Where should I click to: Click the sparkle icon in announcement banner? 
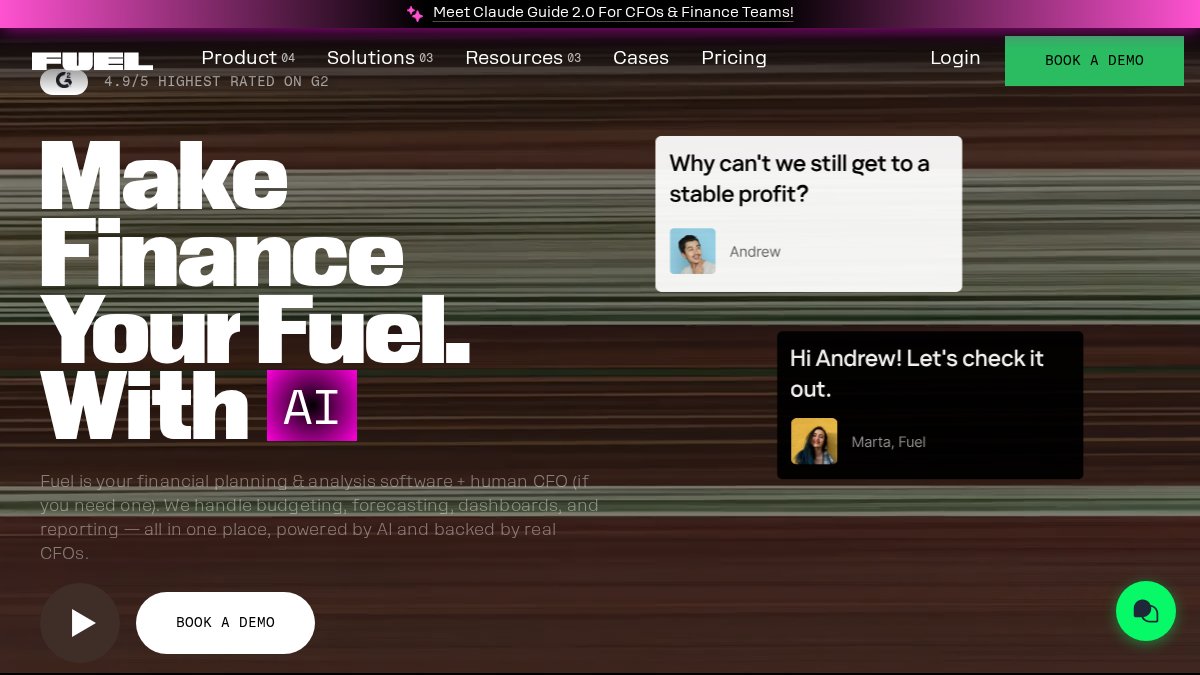[x=415, y=13]
